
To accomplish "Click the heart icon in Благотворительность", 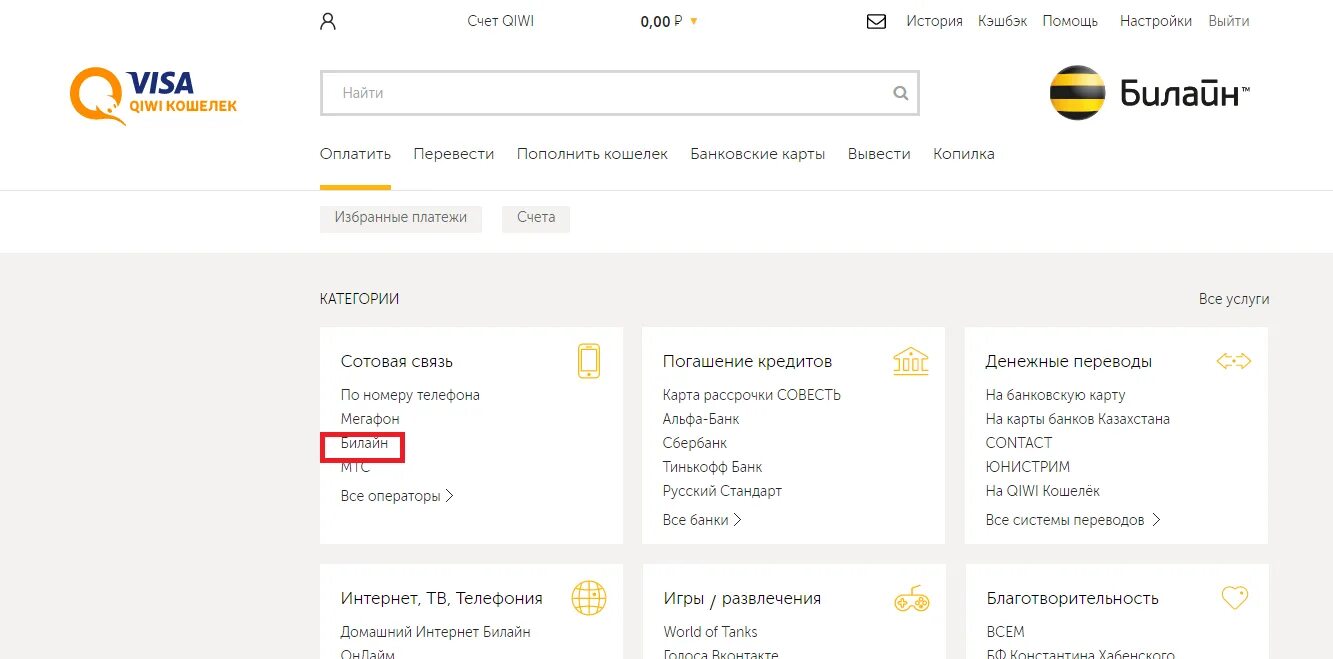I will coord(1235,598).
